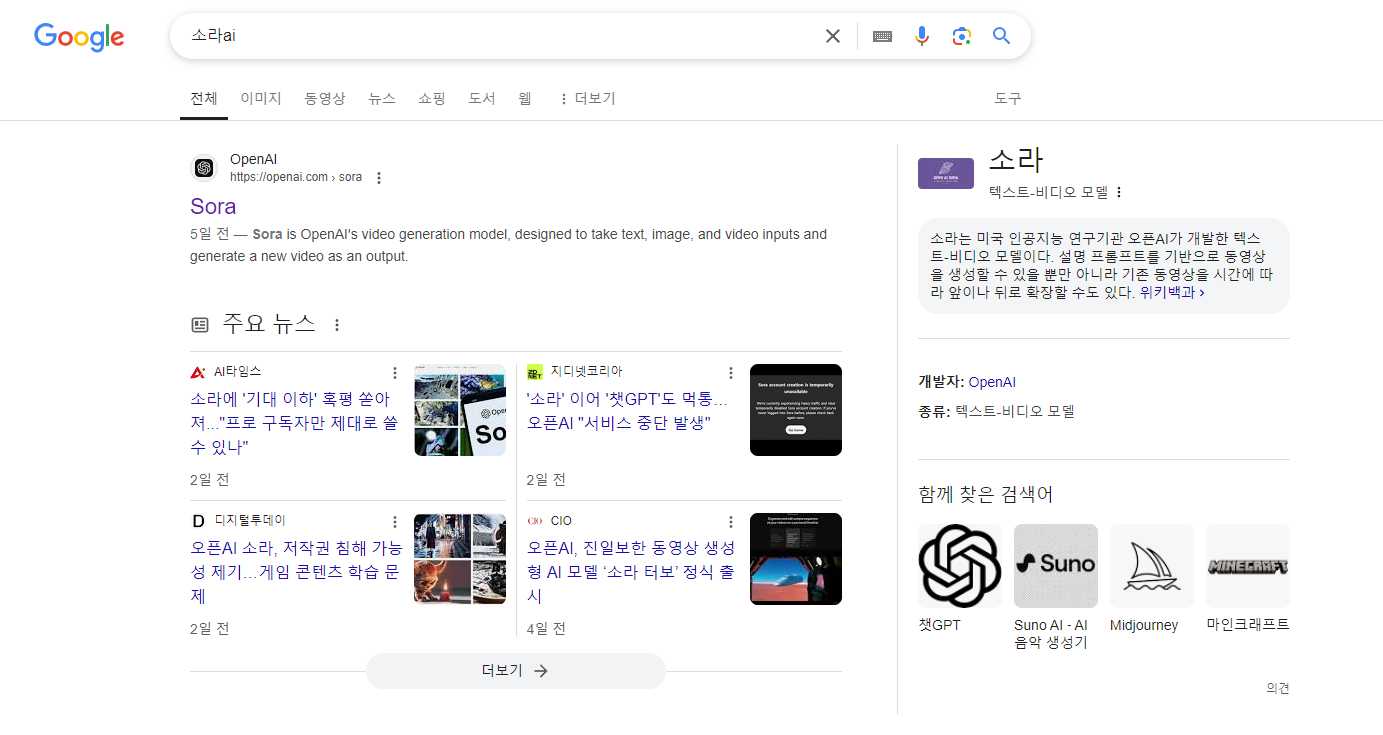
Task: Switch to the 이미지 tab
Action: click(x=261, y=99)
